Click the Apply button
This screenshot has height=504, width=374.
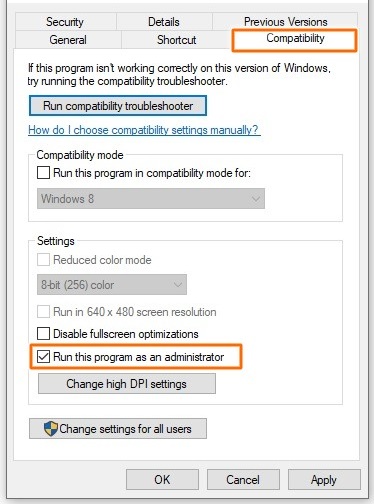tap(324, 480)
